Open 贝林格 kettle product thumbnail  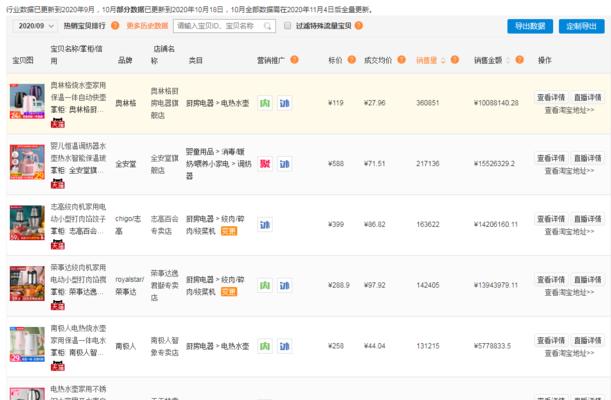point(27,101)
